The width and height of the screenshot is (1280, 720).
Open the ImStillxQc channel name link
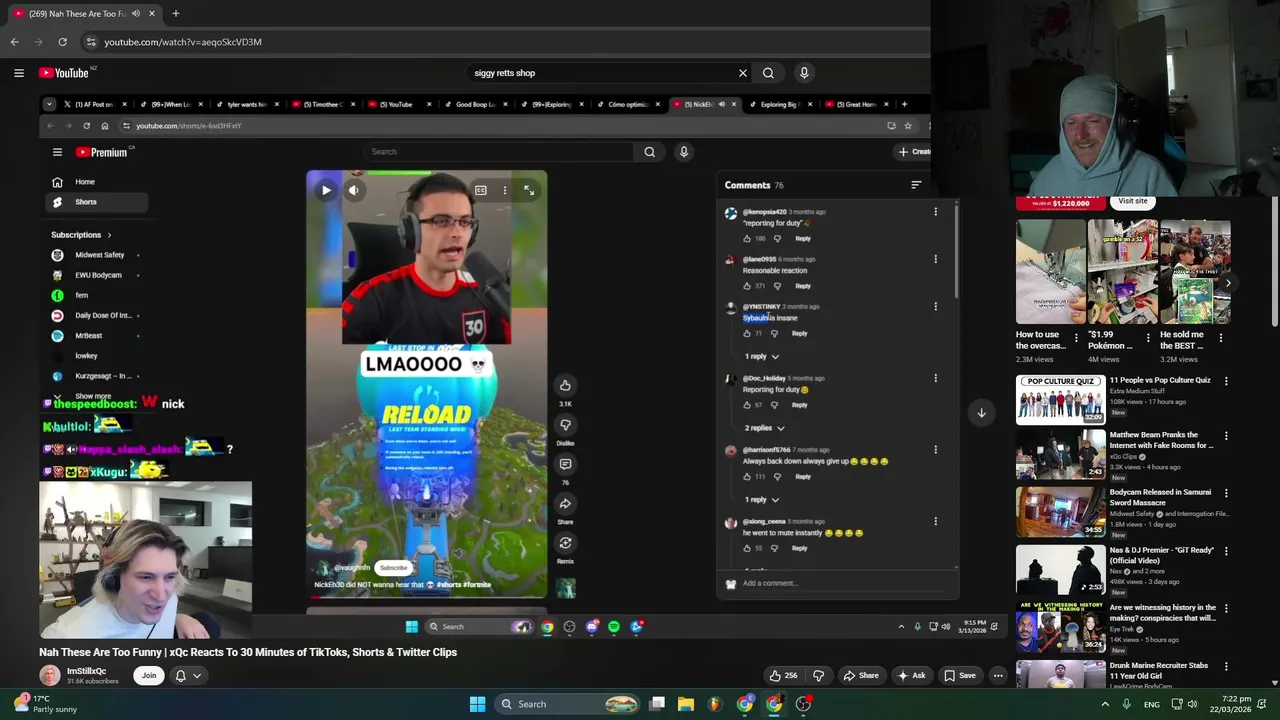coord(86,671)
